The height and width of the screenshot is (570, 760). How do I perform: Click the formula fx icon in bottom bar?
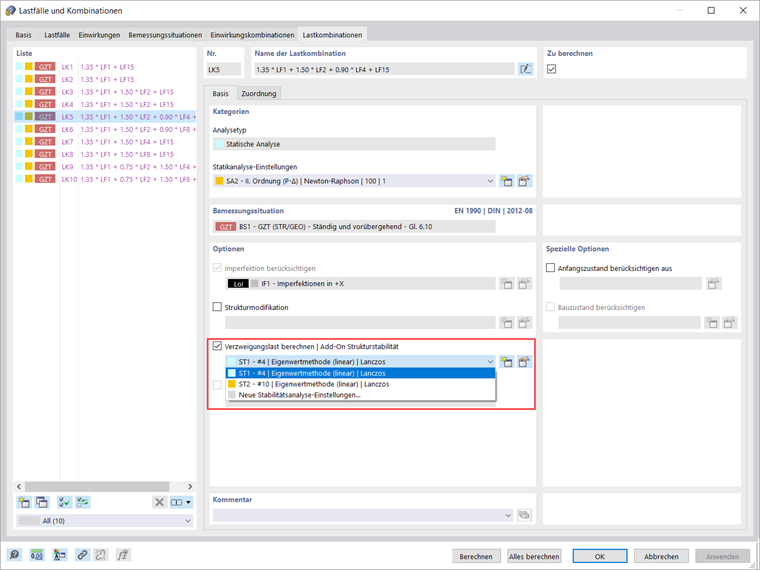click(x=123, y=555)
